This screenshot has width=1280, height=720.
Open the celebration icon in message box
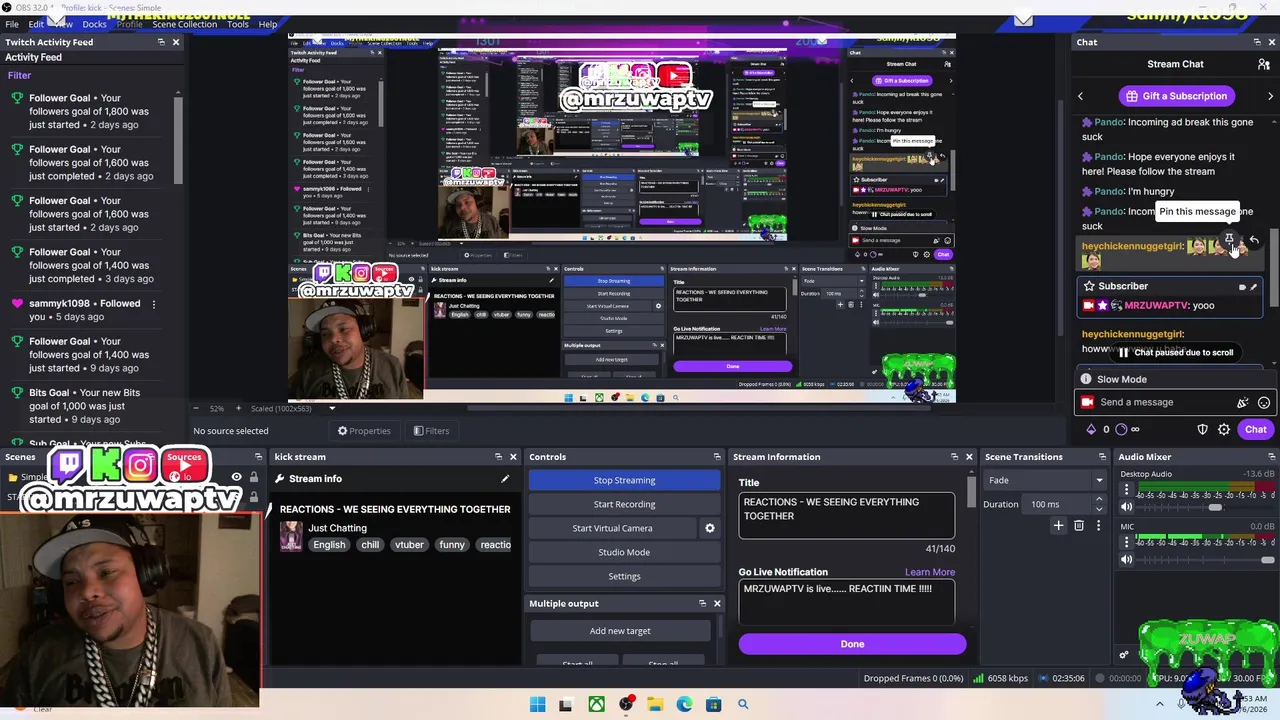click(x=1243, y=402)
